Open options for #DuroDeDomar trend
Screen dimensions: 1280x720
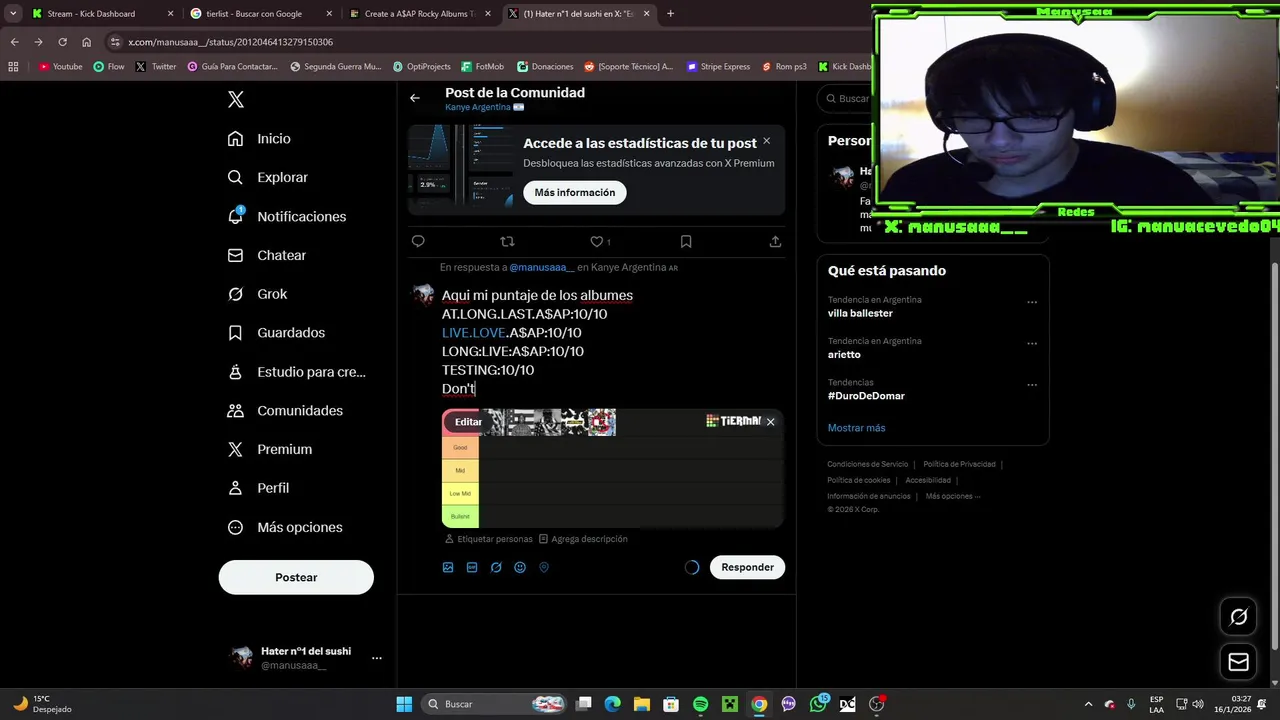(1032, 385)
